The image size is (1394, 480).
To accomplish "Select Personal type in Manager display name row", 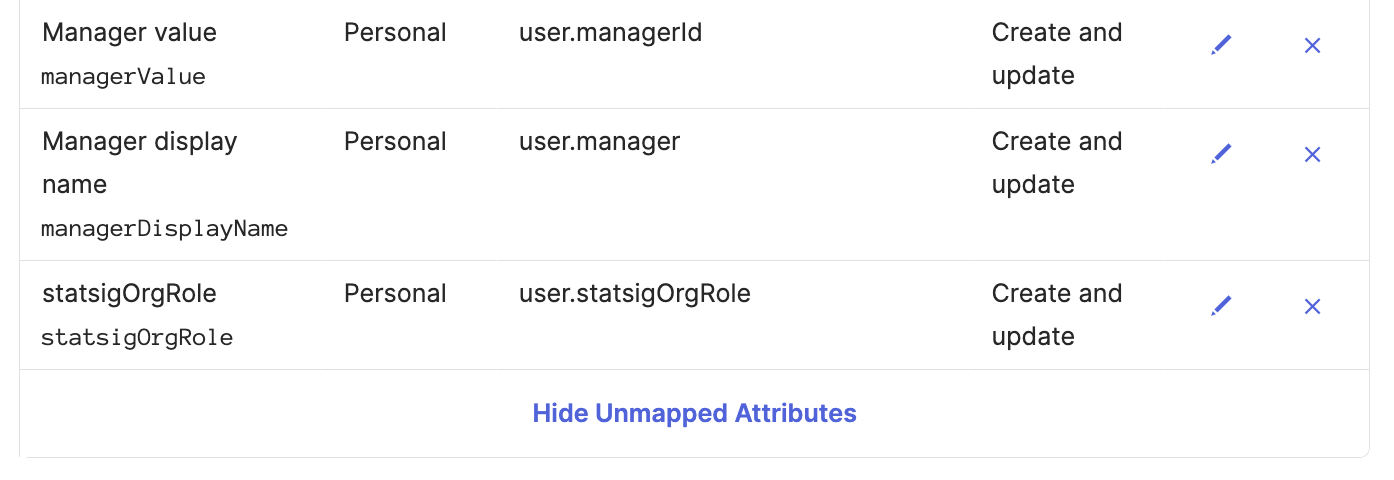I will click(395, 141).
